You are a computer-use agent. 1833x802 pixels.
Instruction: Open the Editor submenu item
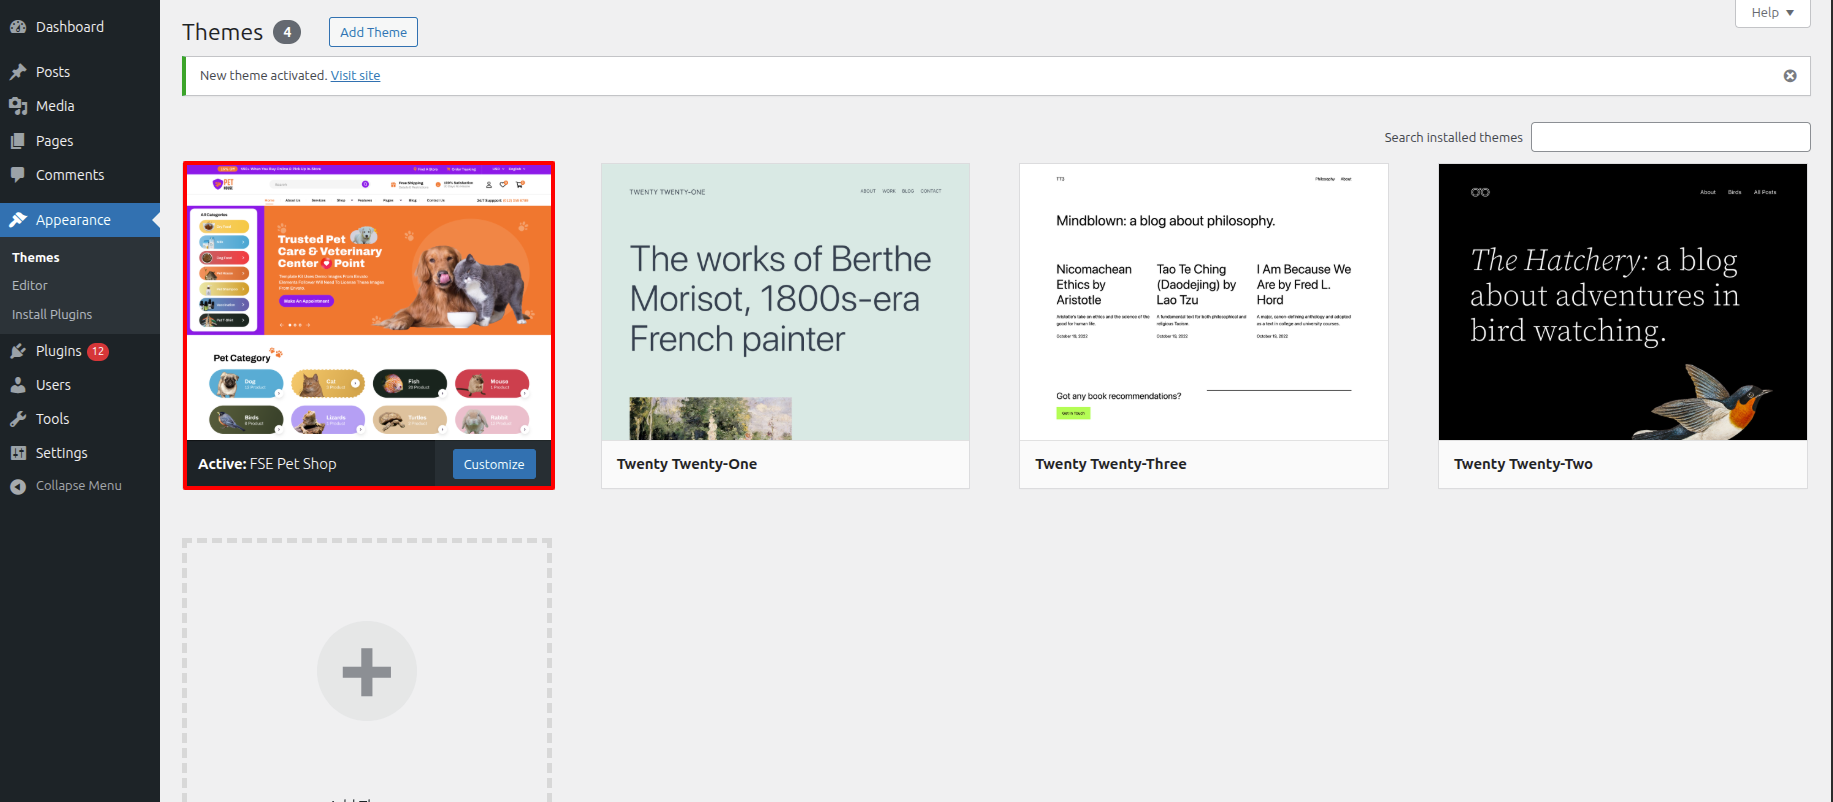[x=30, y=286]
